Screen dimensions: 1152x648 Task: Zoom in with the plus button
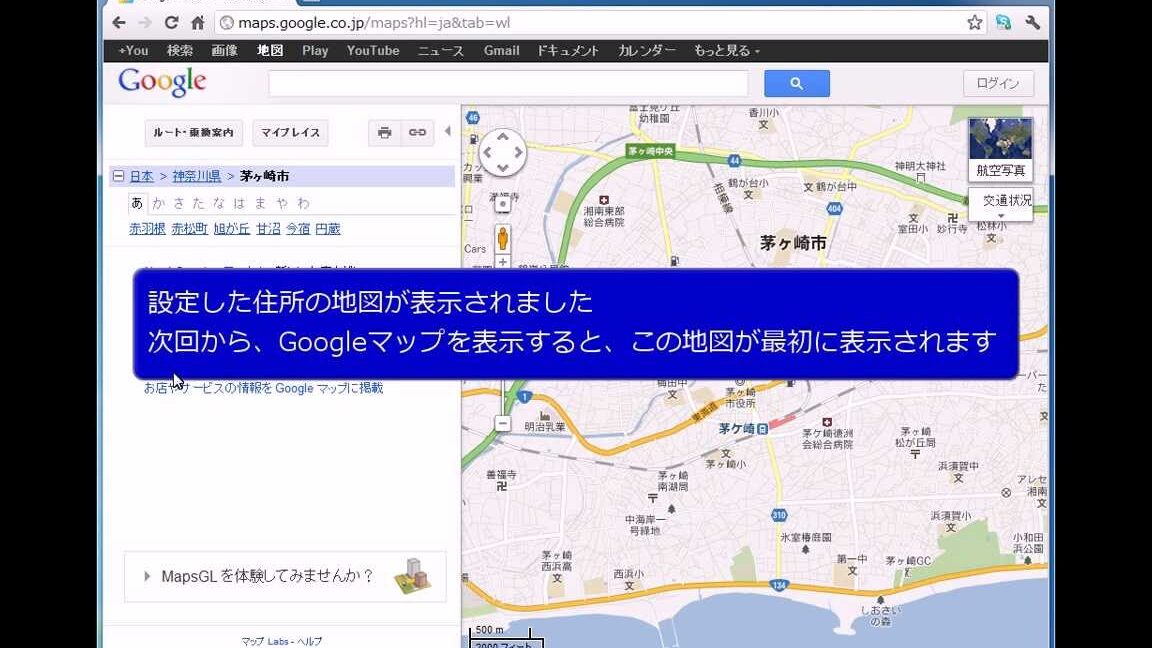point(503,262)
